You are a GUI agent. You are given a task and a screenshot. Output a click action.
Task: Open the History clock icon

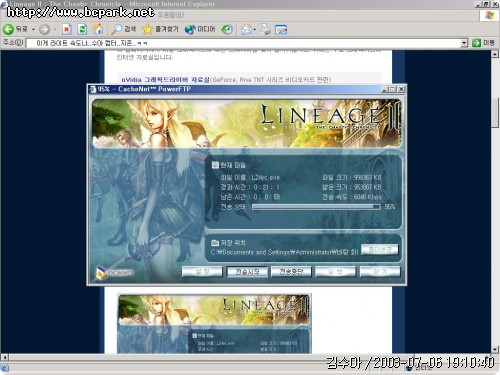227,29
